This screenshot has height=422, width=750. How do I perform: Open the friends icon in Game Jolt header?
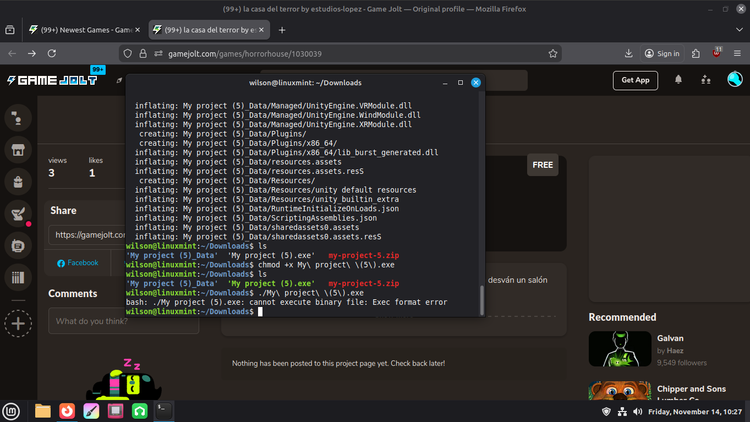pyautogui.click(x=706, y=80)
